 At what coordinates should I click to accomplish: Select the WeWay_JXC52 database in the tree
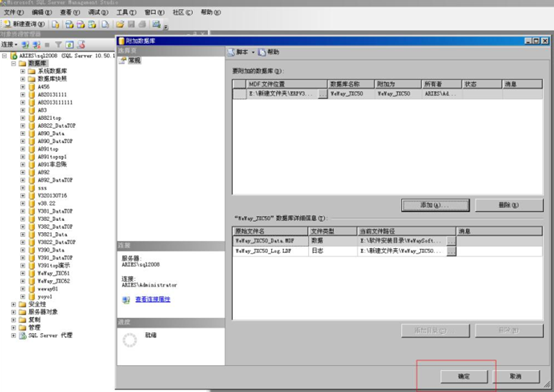click(54, 281)
